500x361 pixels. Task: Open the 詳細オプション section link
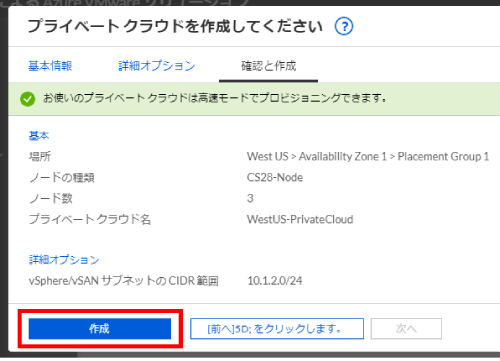pyautogui.click(x=64, y=260)
